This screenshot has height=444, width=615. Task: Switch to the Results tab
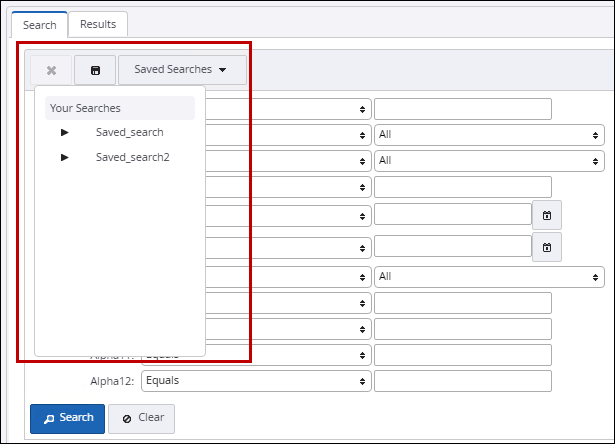pos(98,24)
